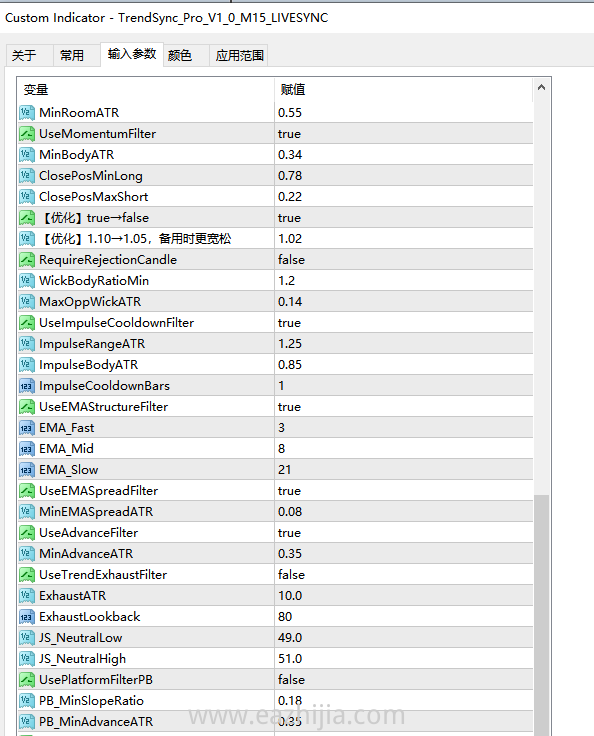The width and height of the screenshot is (594, 736).
Task: Click the ImpulseCooldownBars integer icon
Action: point(27,386)
